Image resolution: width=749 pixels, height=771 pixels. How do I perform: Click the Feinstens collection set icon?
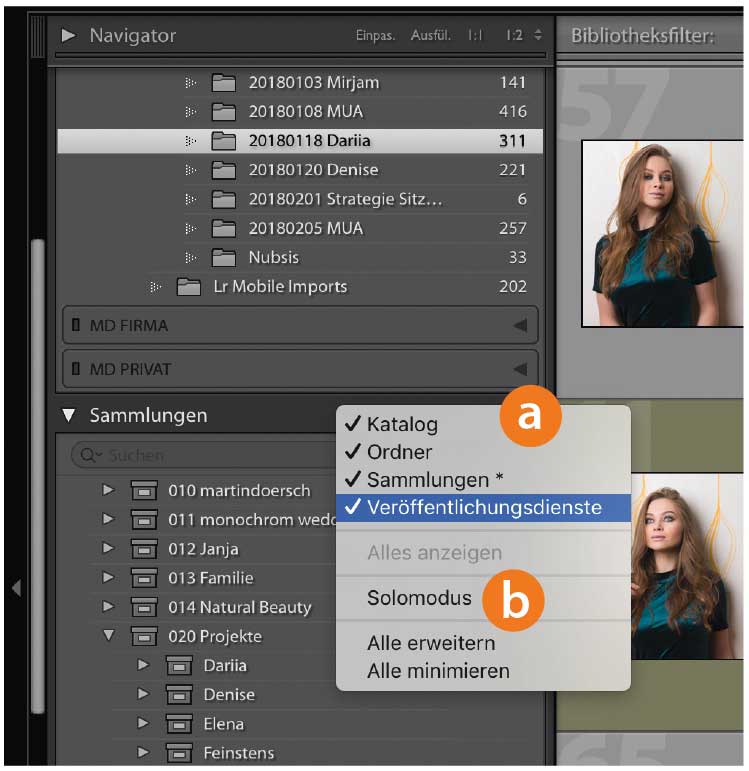click(180, 753)
